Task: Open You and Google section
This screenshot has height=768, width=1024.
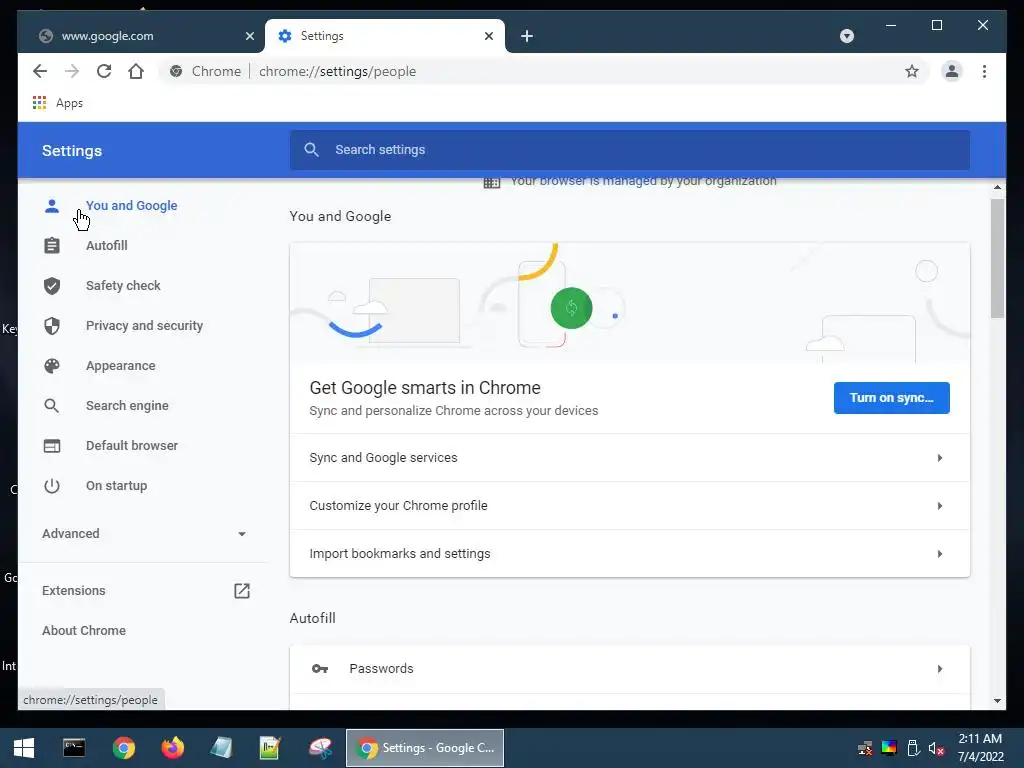Action: click(131, 206)
